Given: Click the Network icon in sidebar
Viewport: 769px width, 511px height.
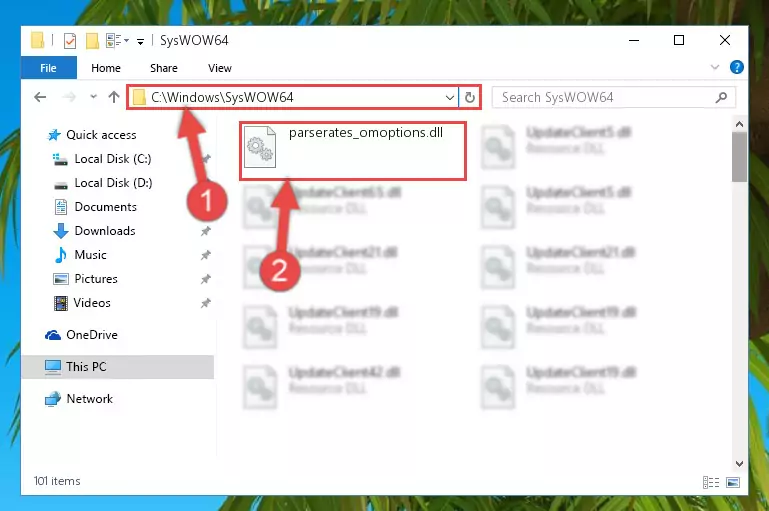Looking at the screenshot, I should point(52,399).
